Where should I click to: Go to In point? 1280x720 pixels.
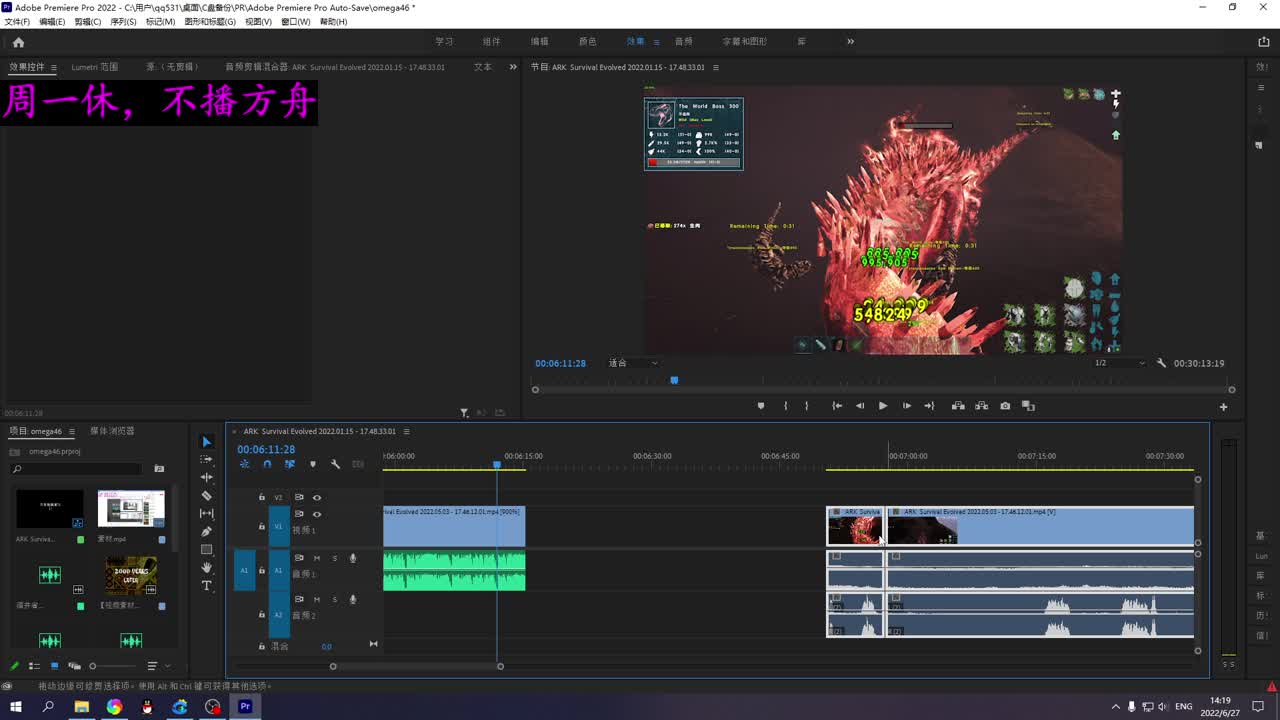pos(837,406)
